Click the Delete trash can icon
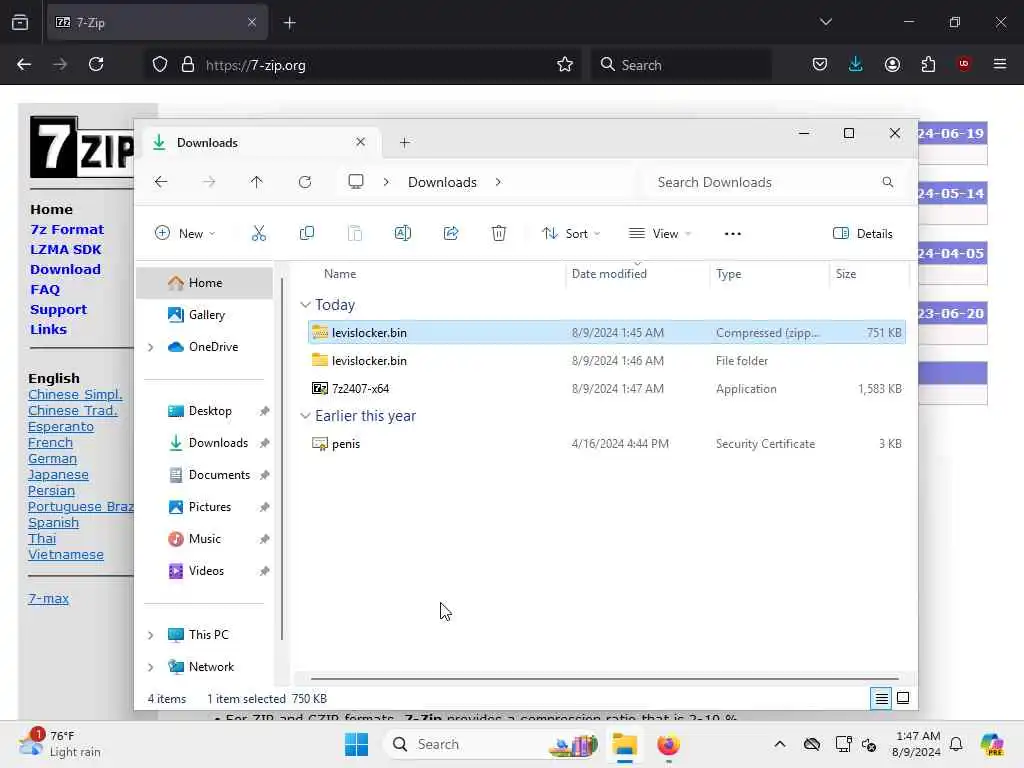 [x=499, y=233]
